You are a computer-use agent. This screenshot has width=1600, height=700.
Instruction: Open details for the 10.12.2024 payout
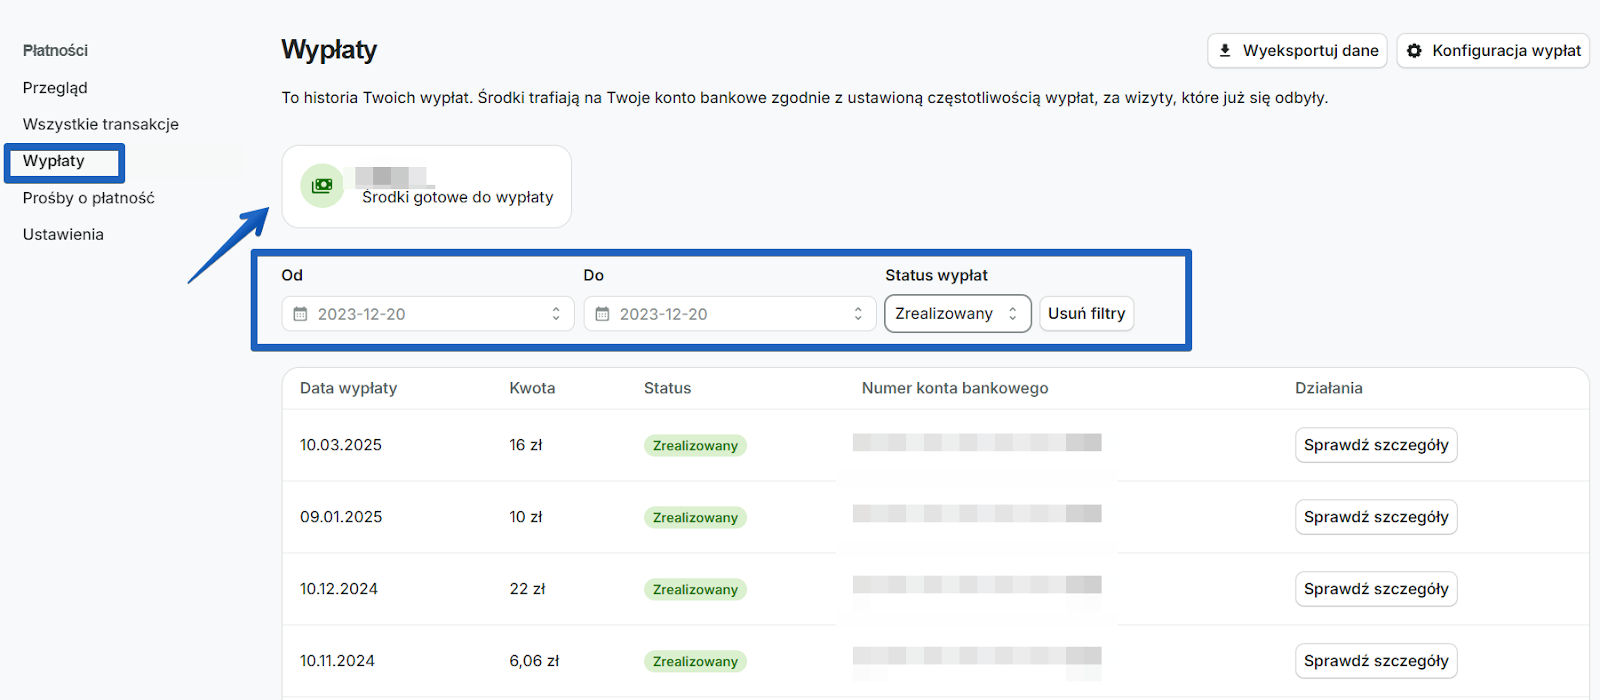click(x=1375, y=589)
